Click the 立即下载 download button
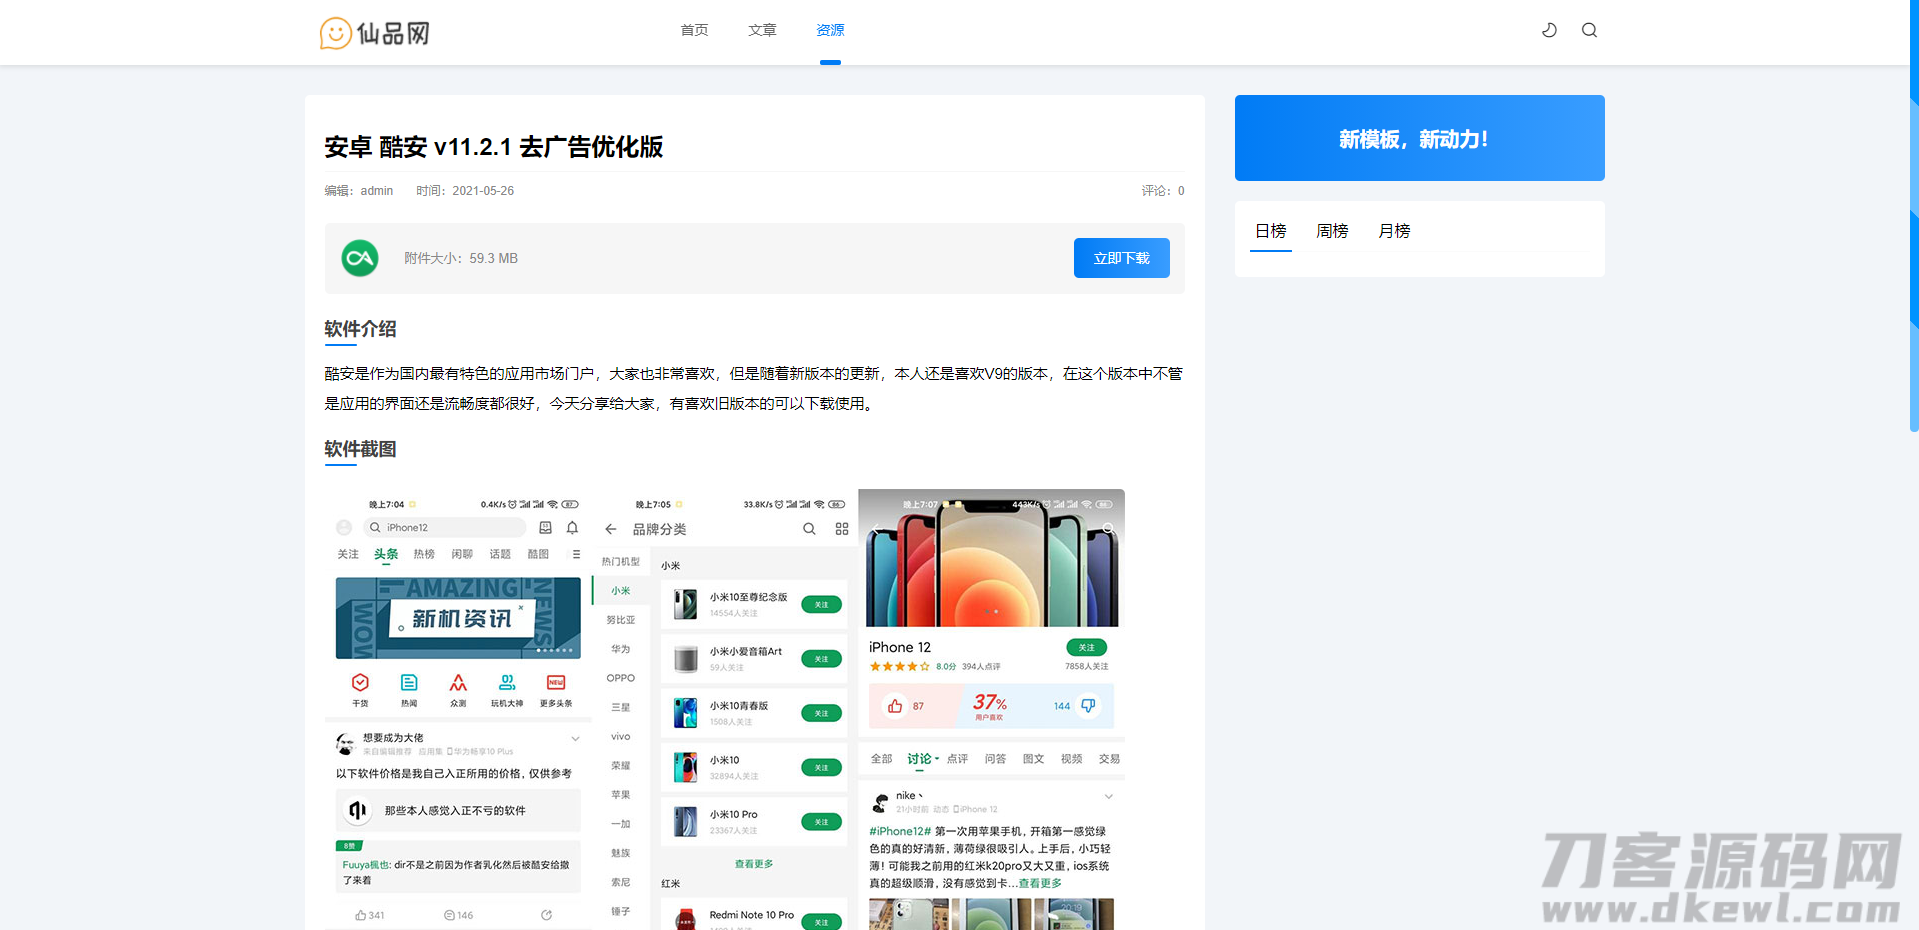This screenshot has width=1919, height=930. pos(1121,258)
